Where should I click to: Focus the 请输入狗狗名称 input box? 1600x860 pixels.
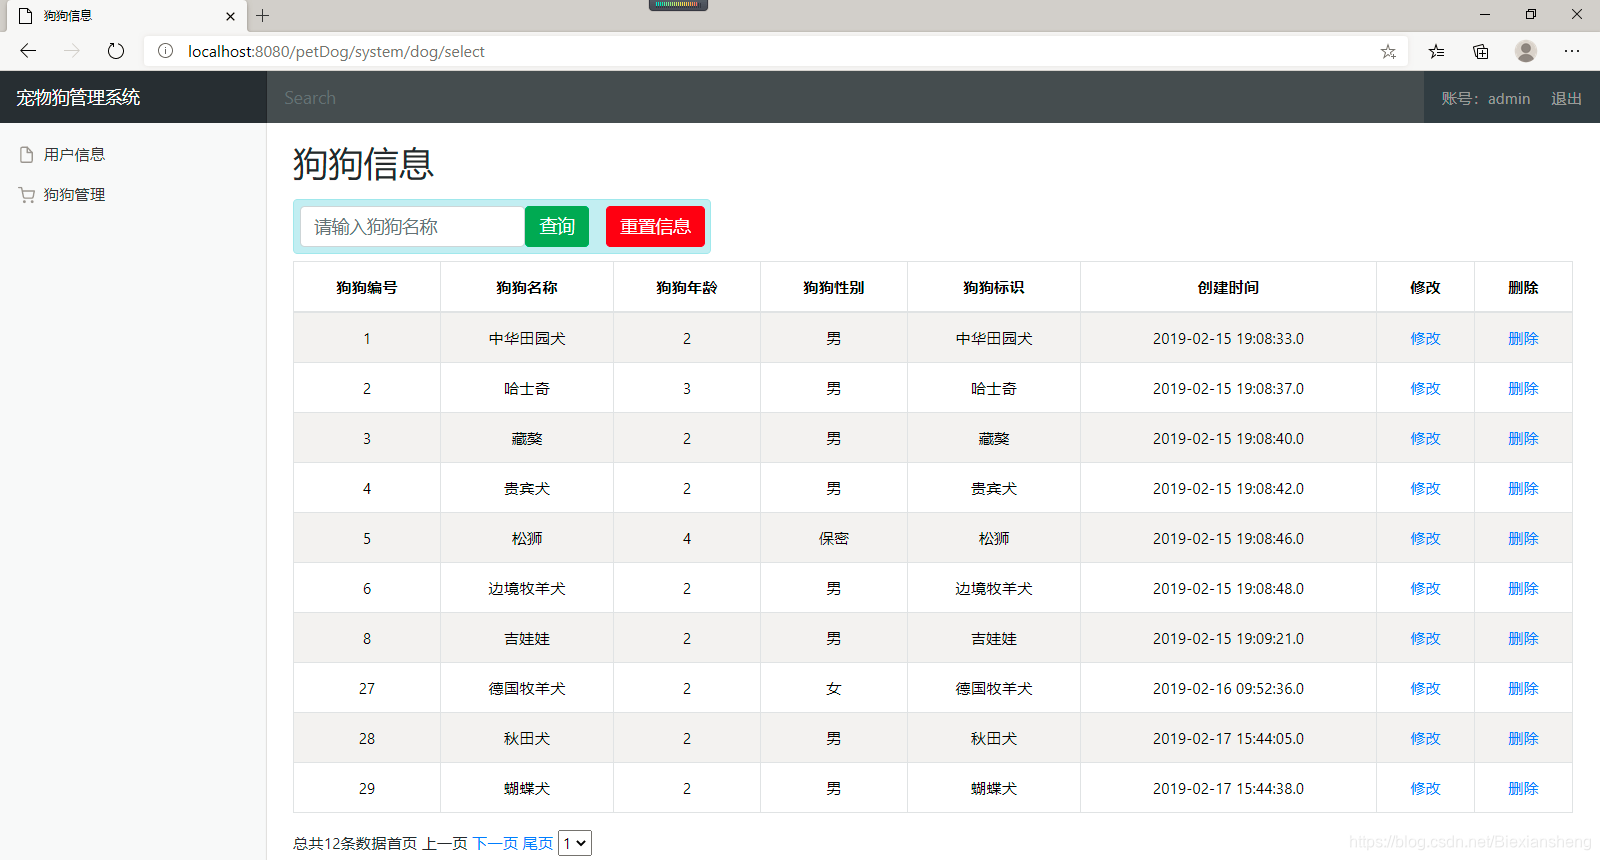point(412,227)
